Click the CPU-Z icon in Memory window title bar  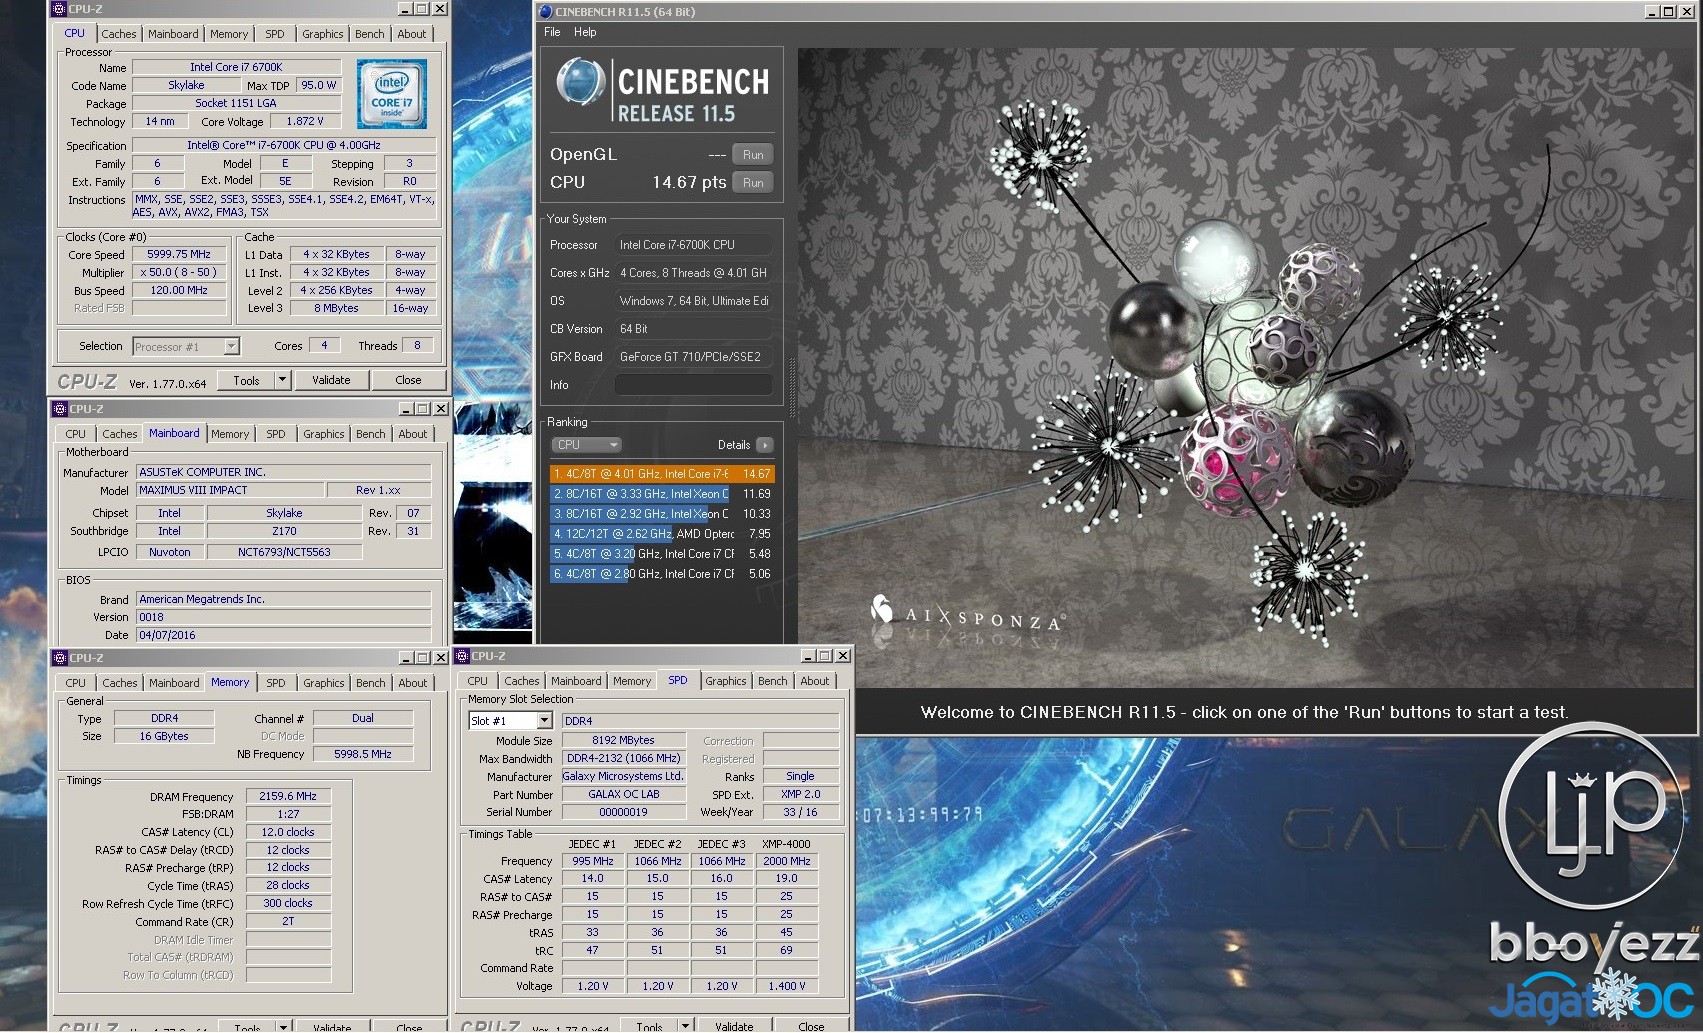click(x=59, y=658)
